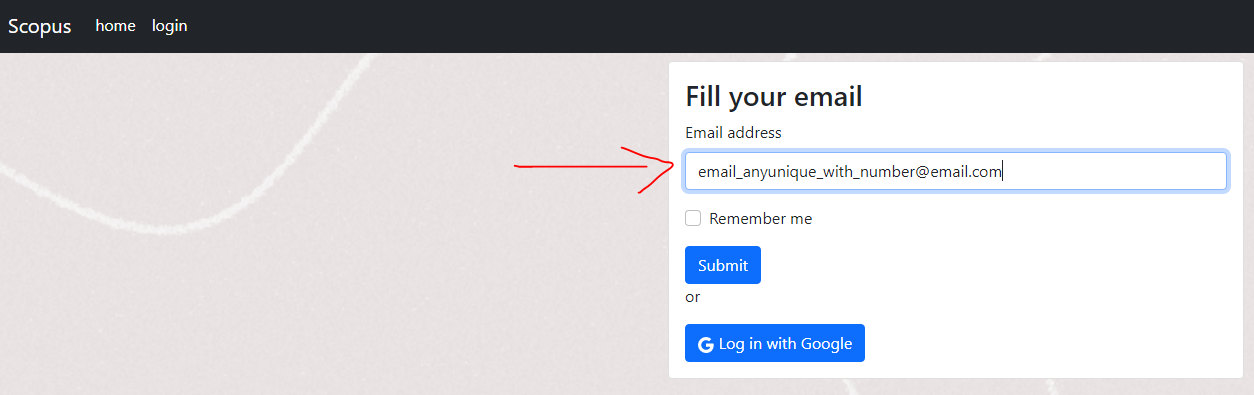Click the Email address label
Viewport: 1254px width, 395px height.
point(733,132)
